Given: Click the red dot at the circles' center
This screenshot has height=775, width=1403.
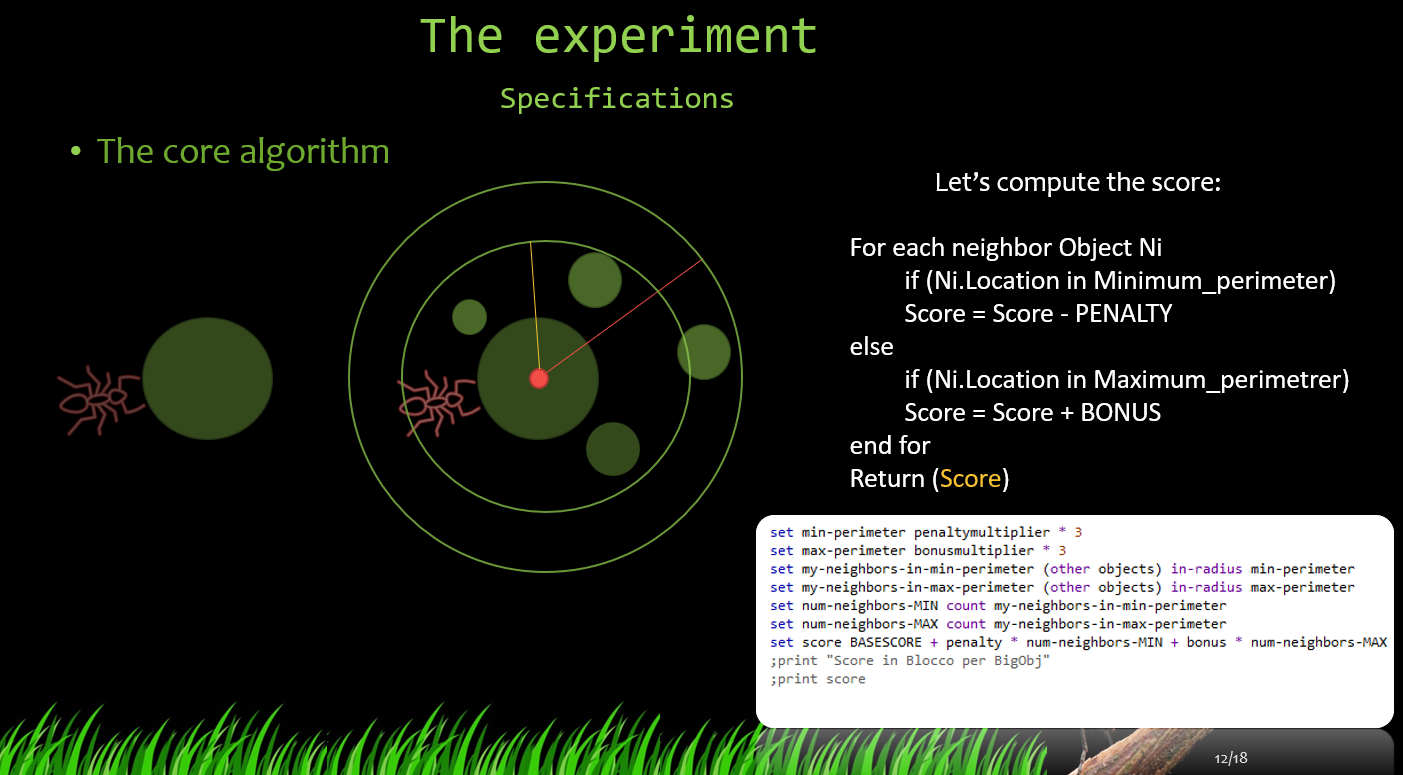Looking at the screenshot, I should pyautogui.click(x=539, y=378).
